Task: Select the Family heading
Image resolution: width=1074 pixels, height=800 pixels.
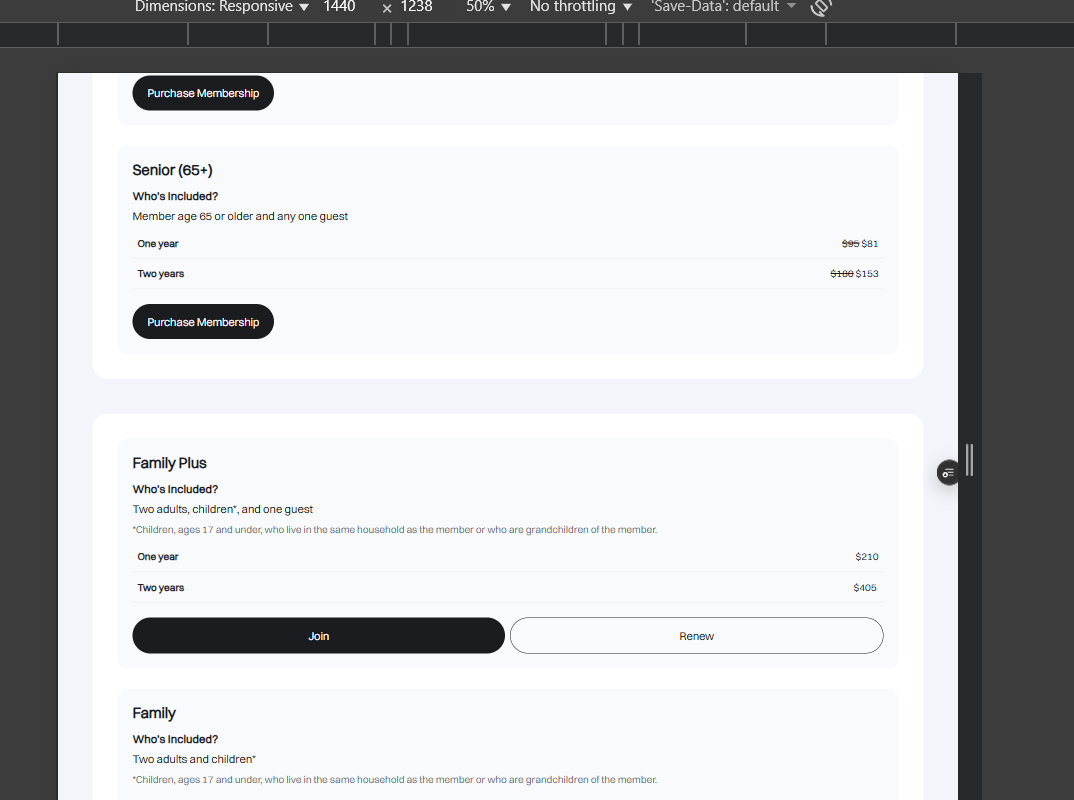Action: 154,713
